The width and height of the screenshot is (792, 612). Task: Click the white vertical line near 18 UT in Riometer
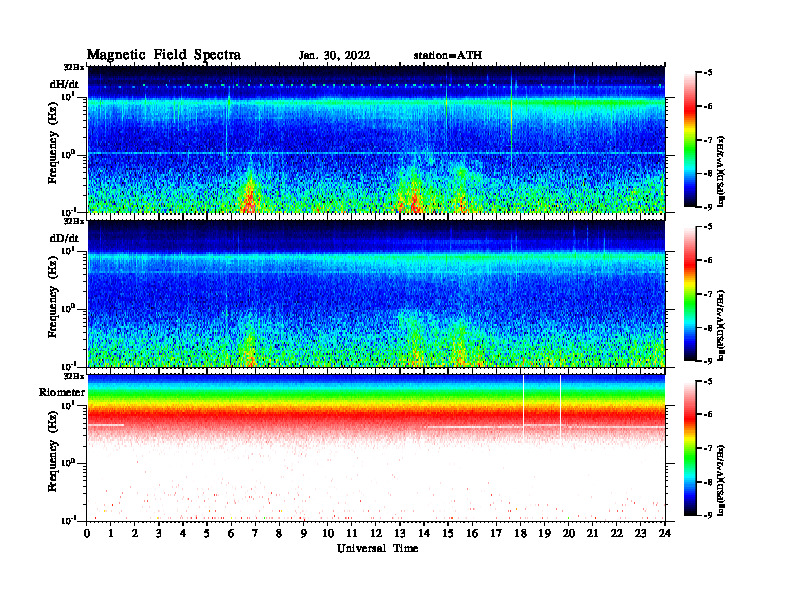[523, 406]
